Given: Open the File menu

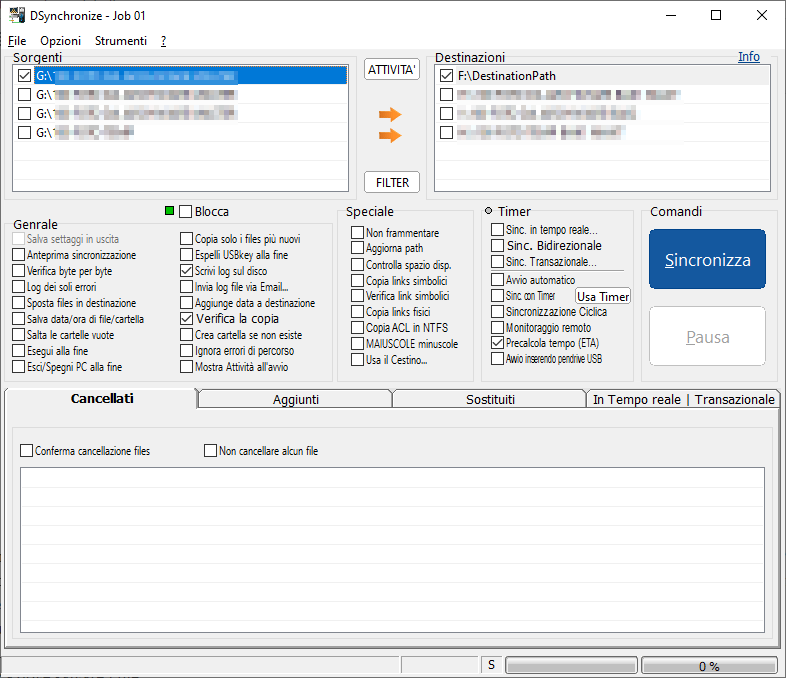Looking at the screenshot, I should (17, 41).
